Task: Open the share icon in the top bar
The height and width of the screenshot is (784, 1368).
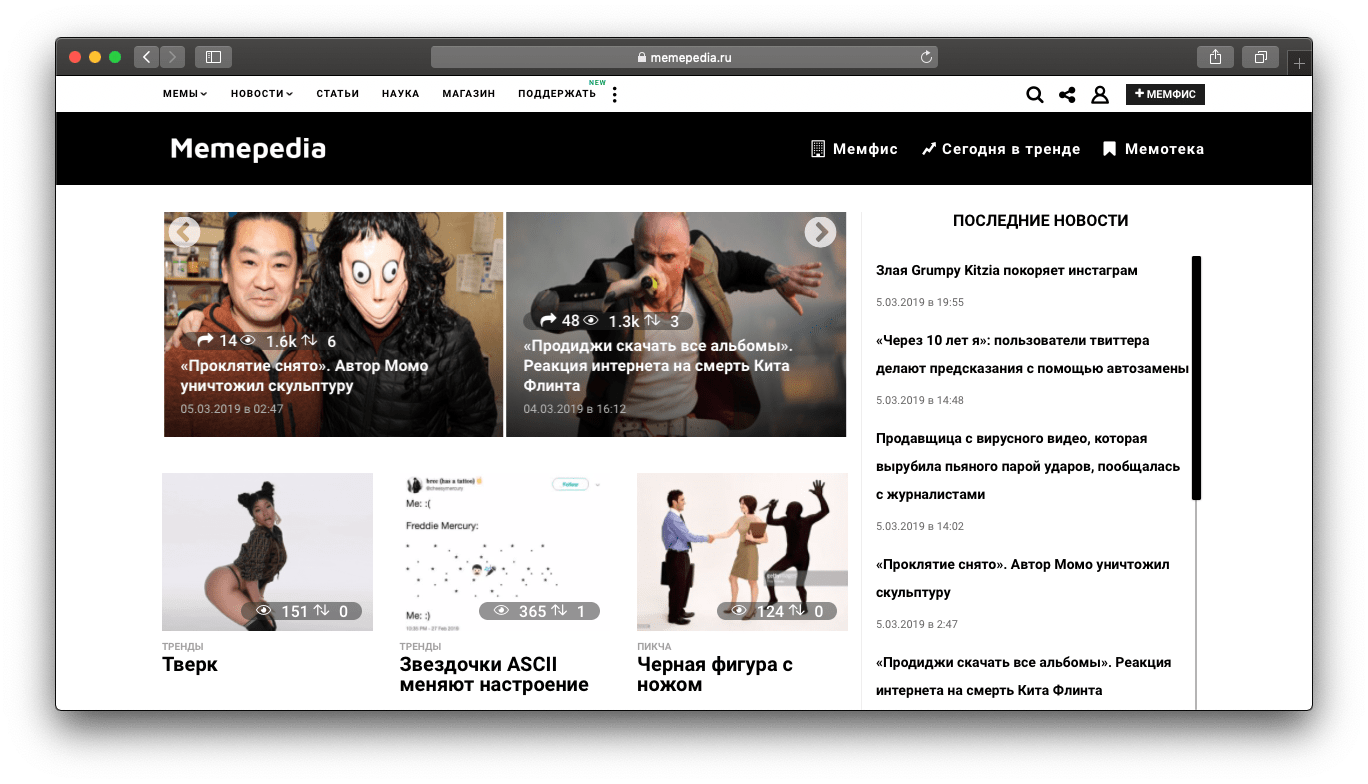Action: pyautogui.click(x=1067, y=95)
